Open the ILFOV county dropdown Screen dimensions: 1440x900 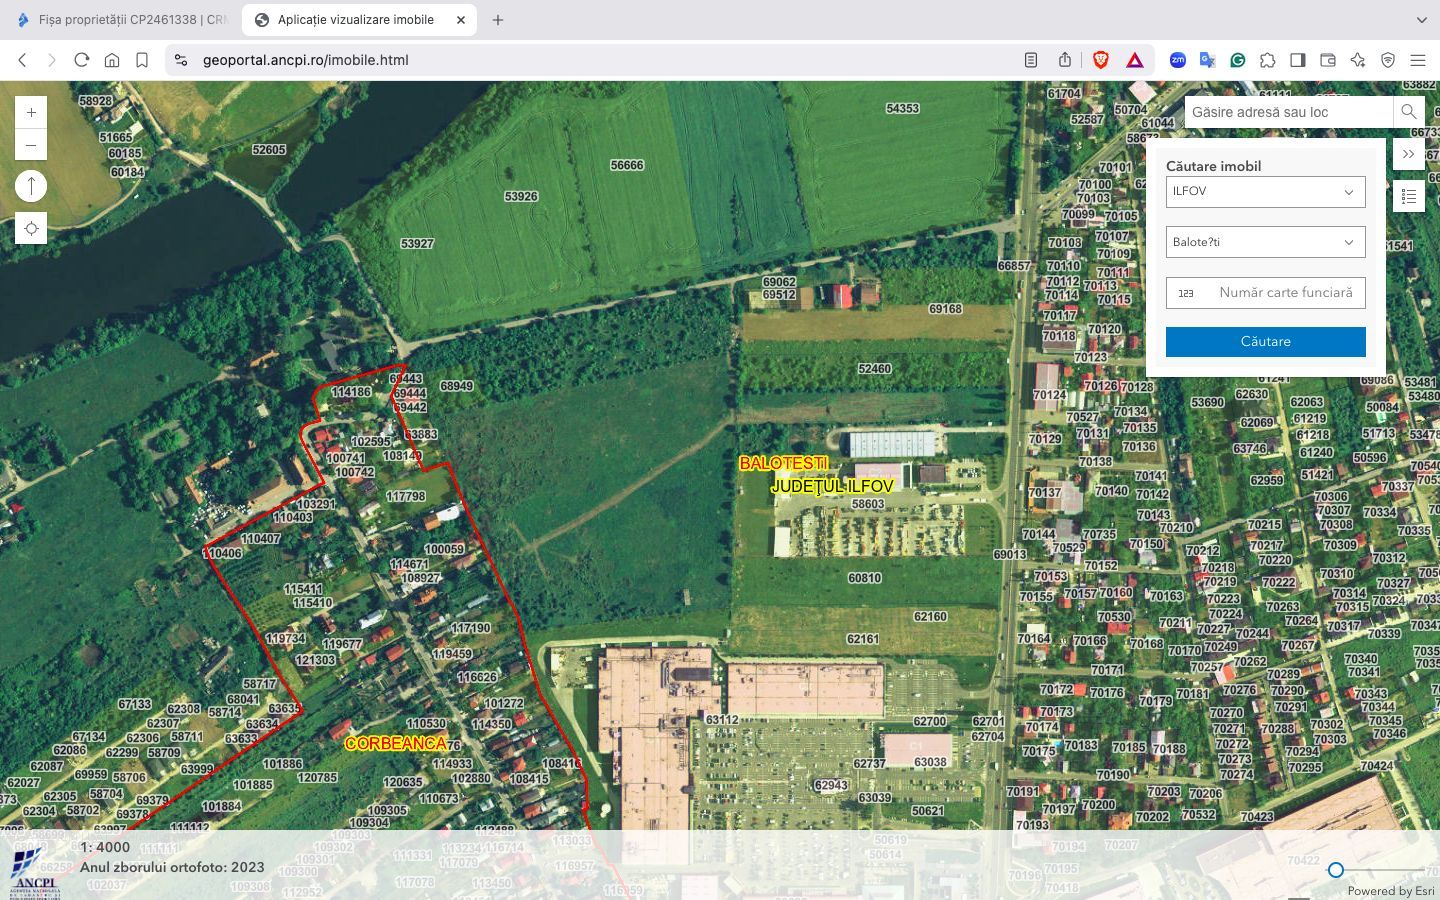coord(1265,191)
